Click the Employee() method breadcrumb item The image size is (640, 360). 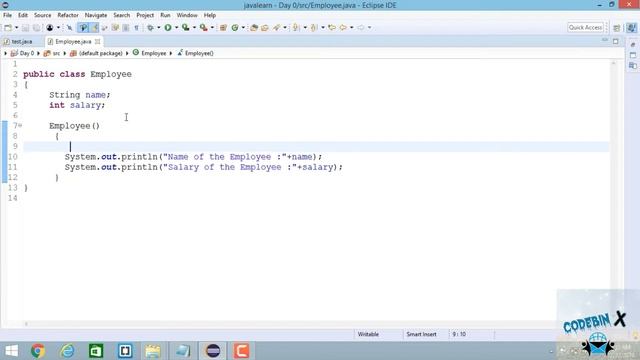196,53
